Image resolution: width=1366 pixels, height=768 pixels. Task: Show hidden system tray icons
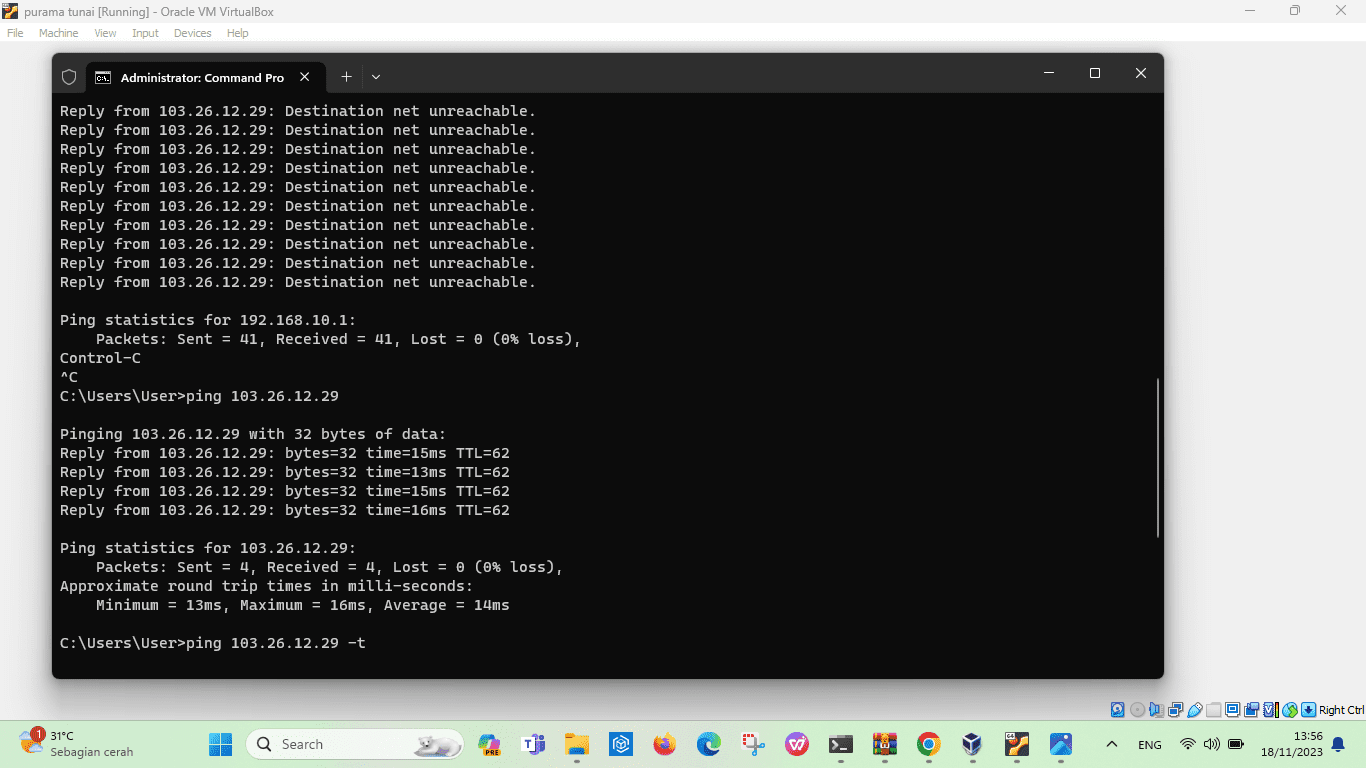(1111, 744)
